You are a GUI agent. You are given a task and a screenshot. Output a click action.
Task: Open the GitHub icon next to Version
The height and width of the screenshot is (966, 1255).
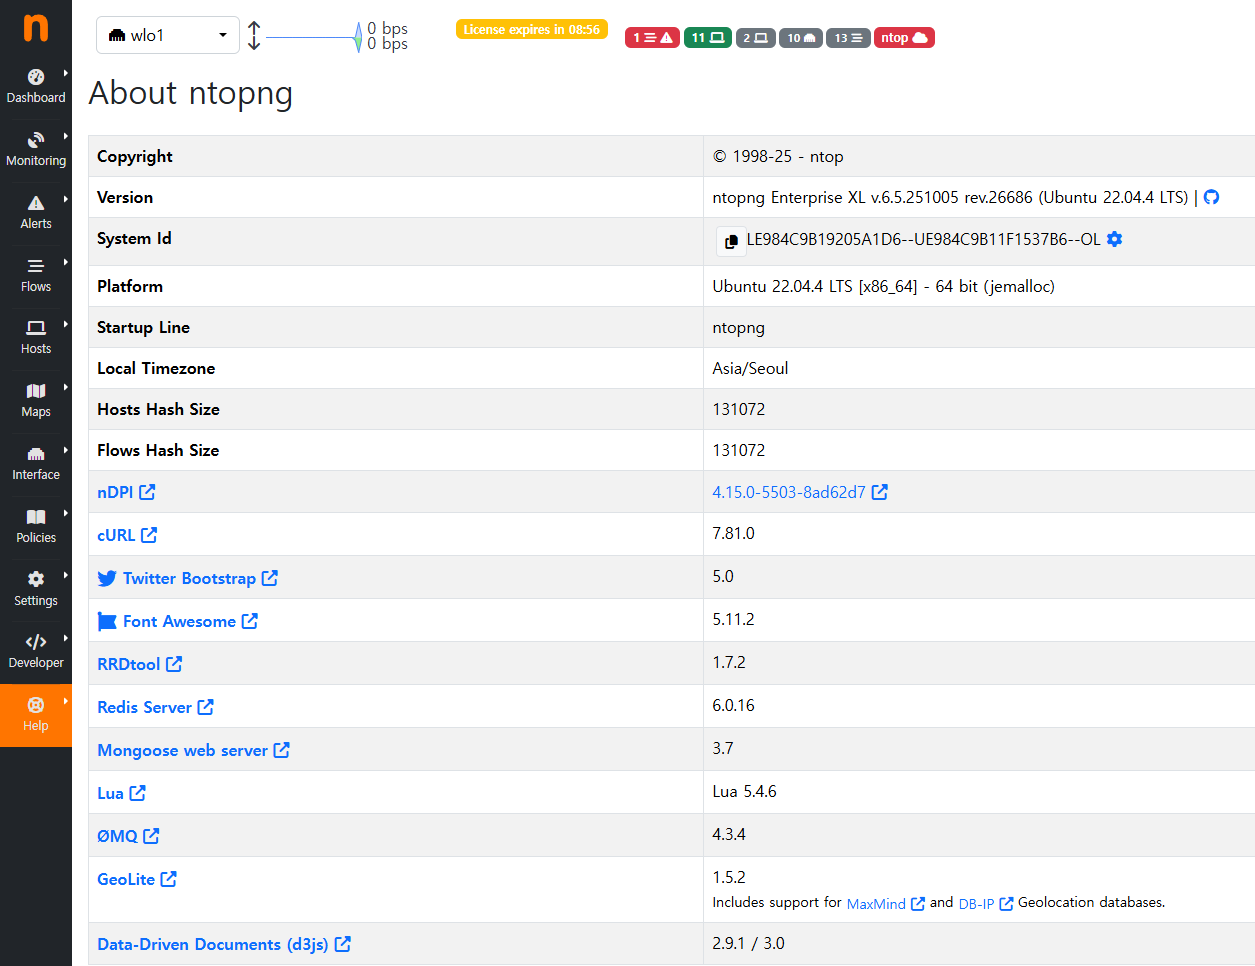tap(1211, 197)
